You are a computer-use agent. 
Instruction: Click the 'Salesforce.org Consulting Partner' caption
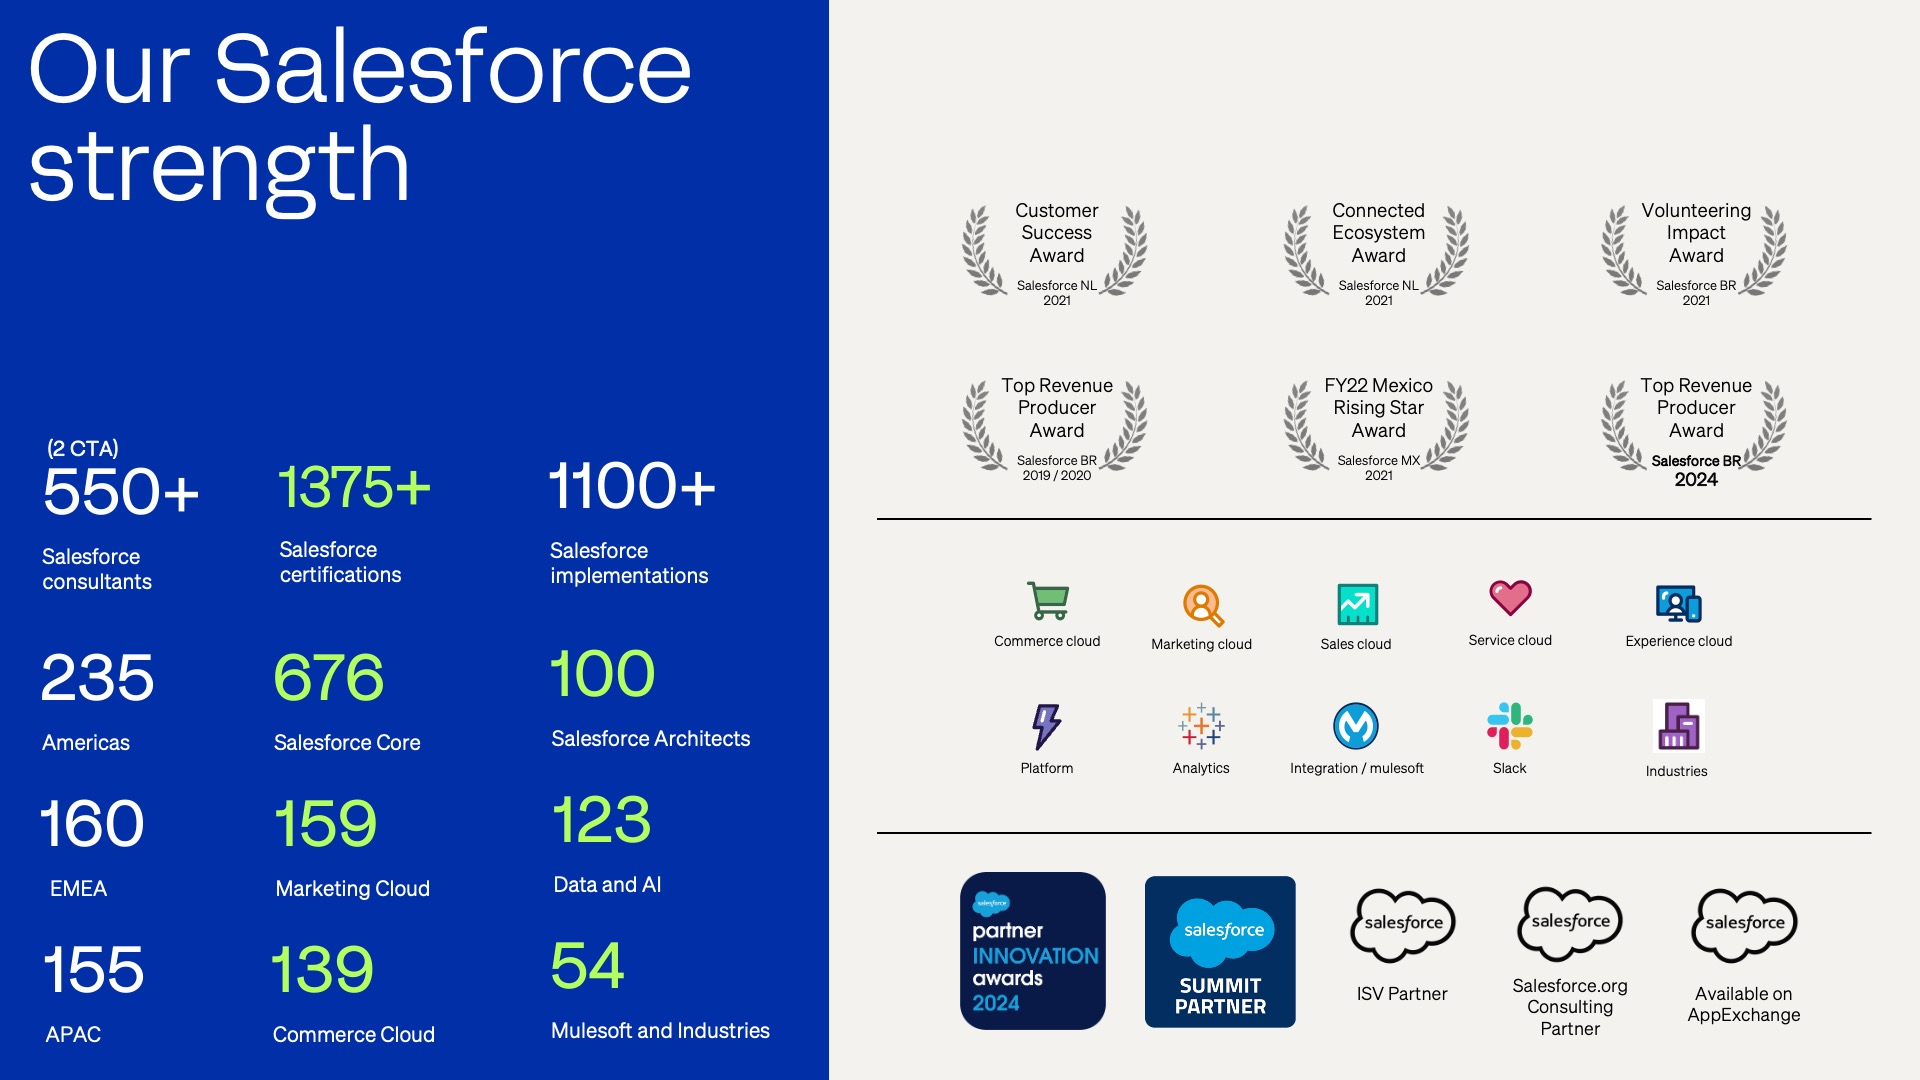pyautogui.click(x=1570, y=1007)
